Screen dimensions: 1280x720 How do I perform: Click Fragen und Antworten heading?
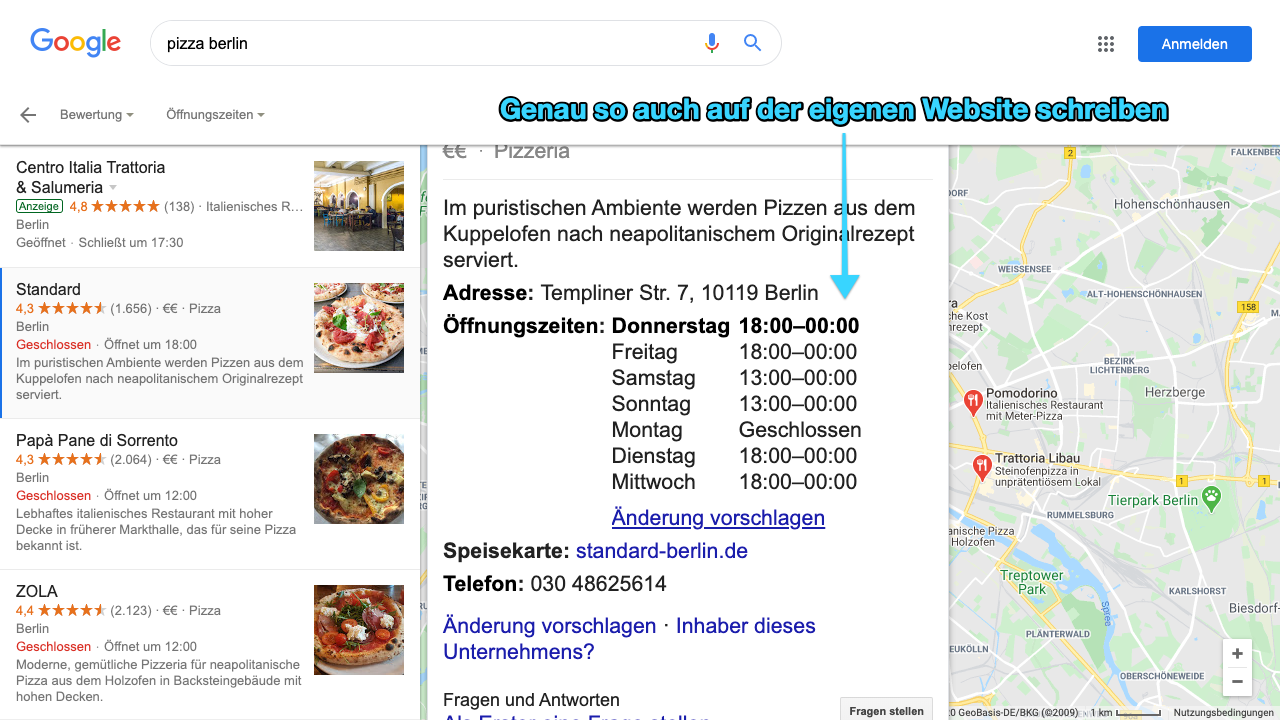pos(531,700)
